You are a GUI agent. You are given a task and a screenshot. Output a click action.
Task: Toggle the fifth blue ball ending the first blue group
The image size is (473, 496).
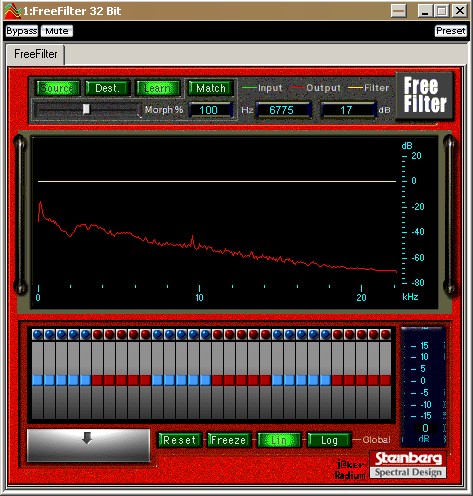pyautogui.click(x=85, y=334)
